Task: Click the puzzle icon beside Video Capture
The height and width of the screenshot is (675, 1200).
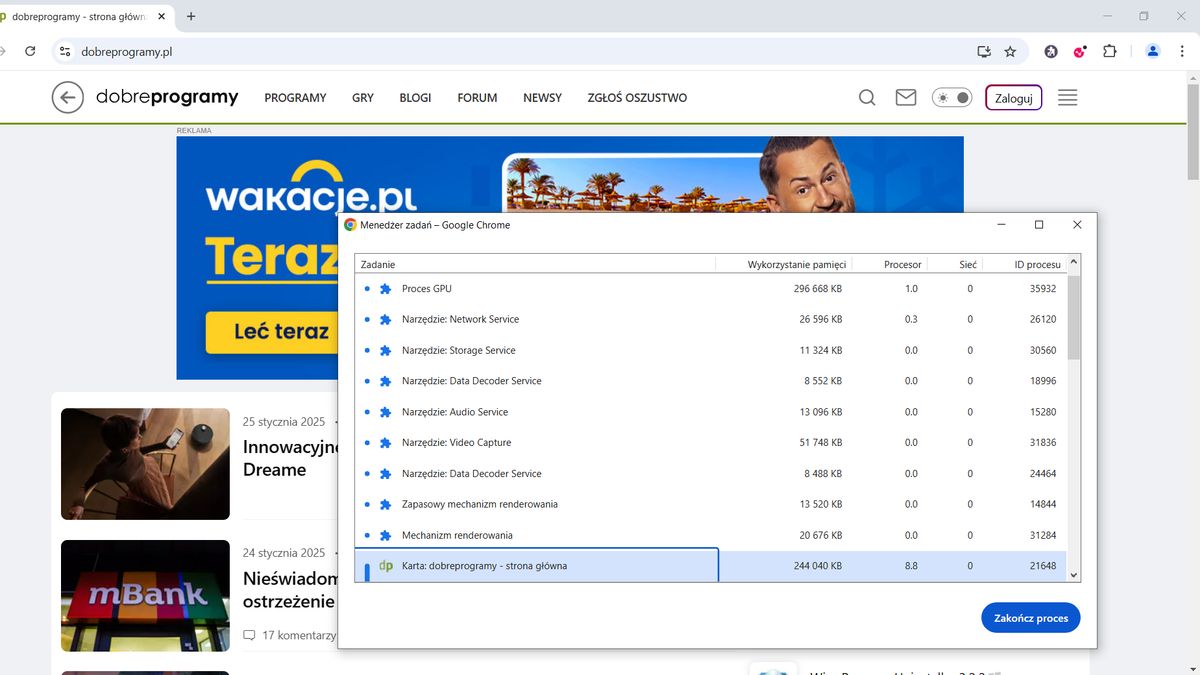Action: tap(385, 443)
